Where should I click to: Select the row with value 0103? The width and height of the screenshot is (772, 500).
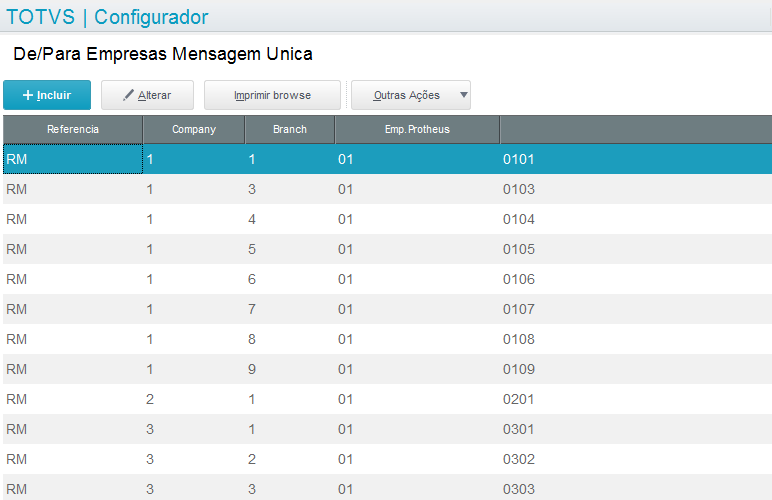pos(387,189)
